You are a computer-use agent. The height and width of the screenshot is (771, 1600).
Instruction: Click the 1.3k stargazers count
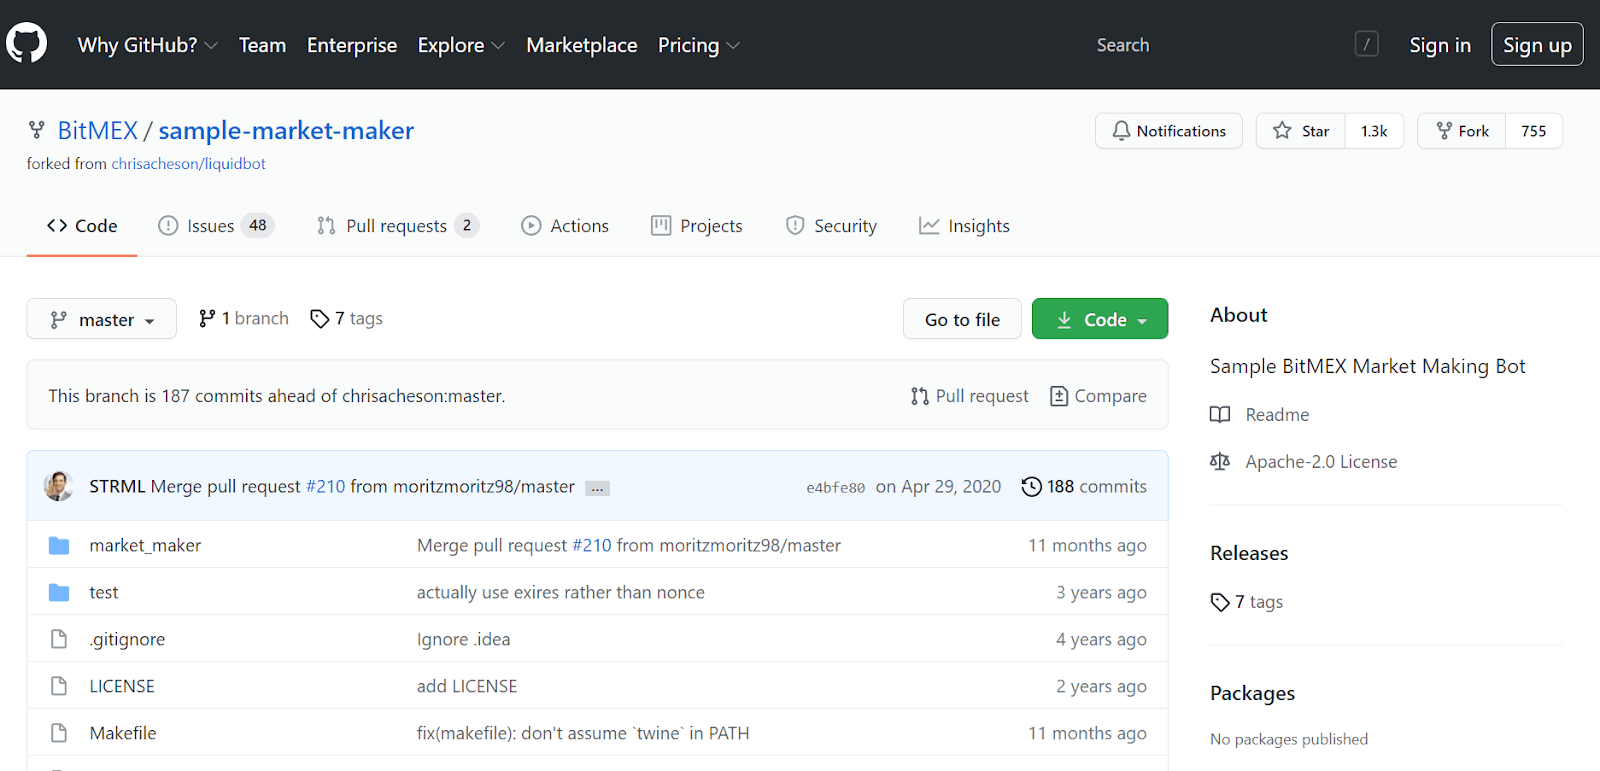(1374, 131)
